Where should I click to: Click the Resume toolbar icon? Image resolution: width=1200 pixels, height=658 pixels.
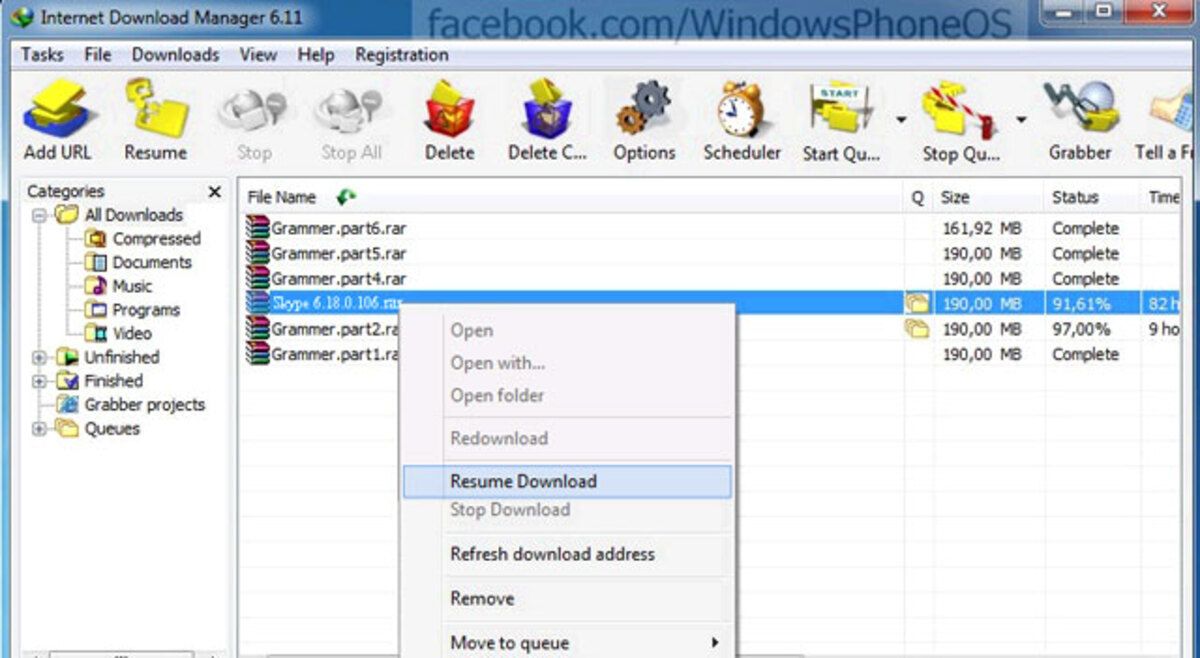[x=156, y=108]
